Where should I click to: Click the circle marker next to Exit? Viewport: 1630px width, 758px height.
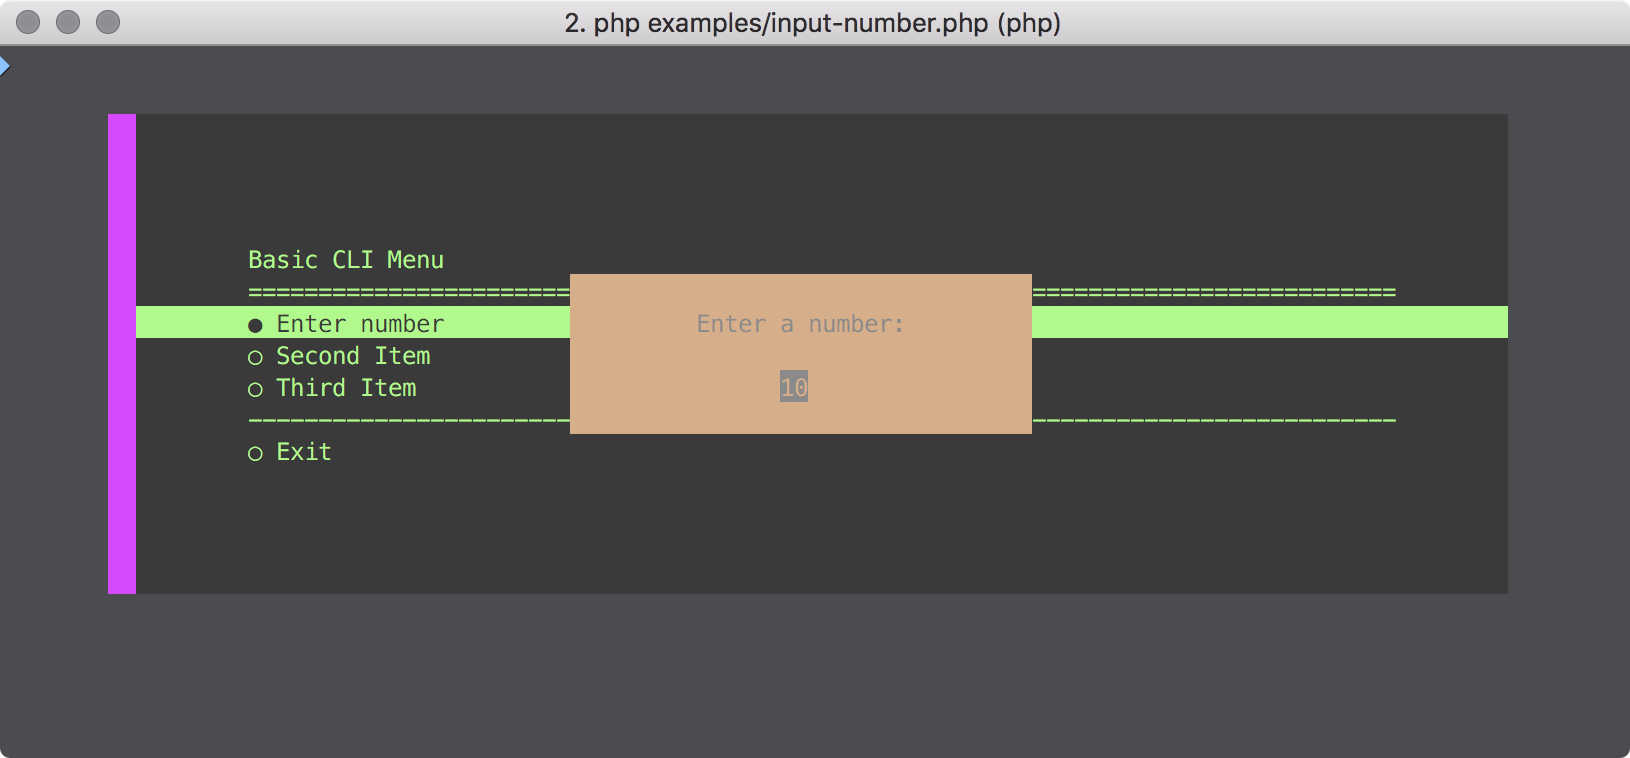(255, 453)
